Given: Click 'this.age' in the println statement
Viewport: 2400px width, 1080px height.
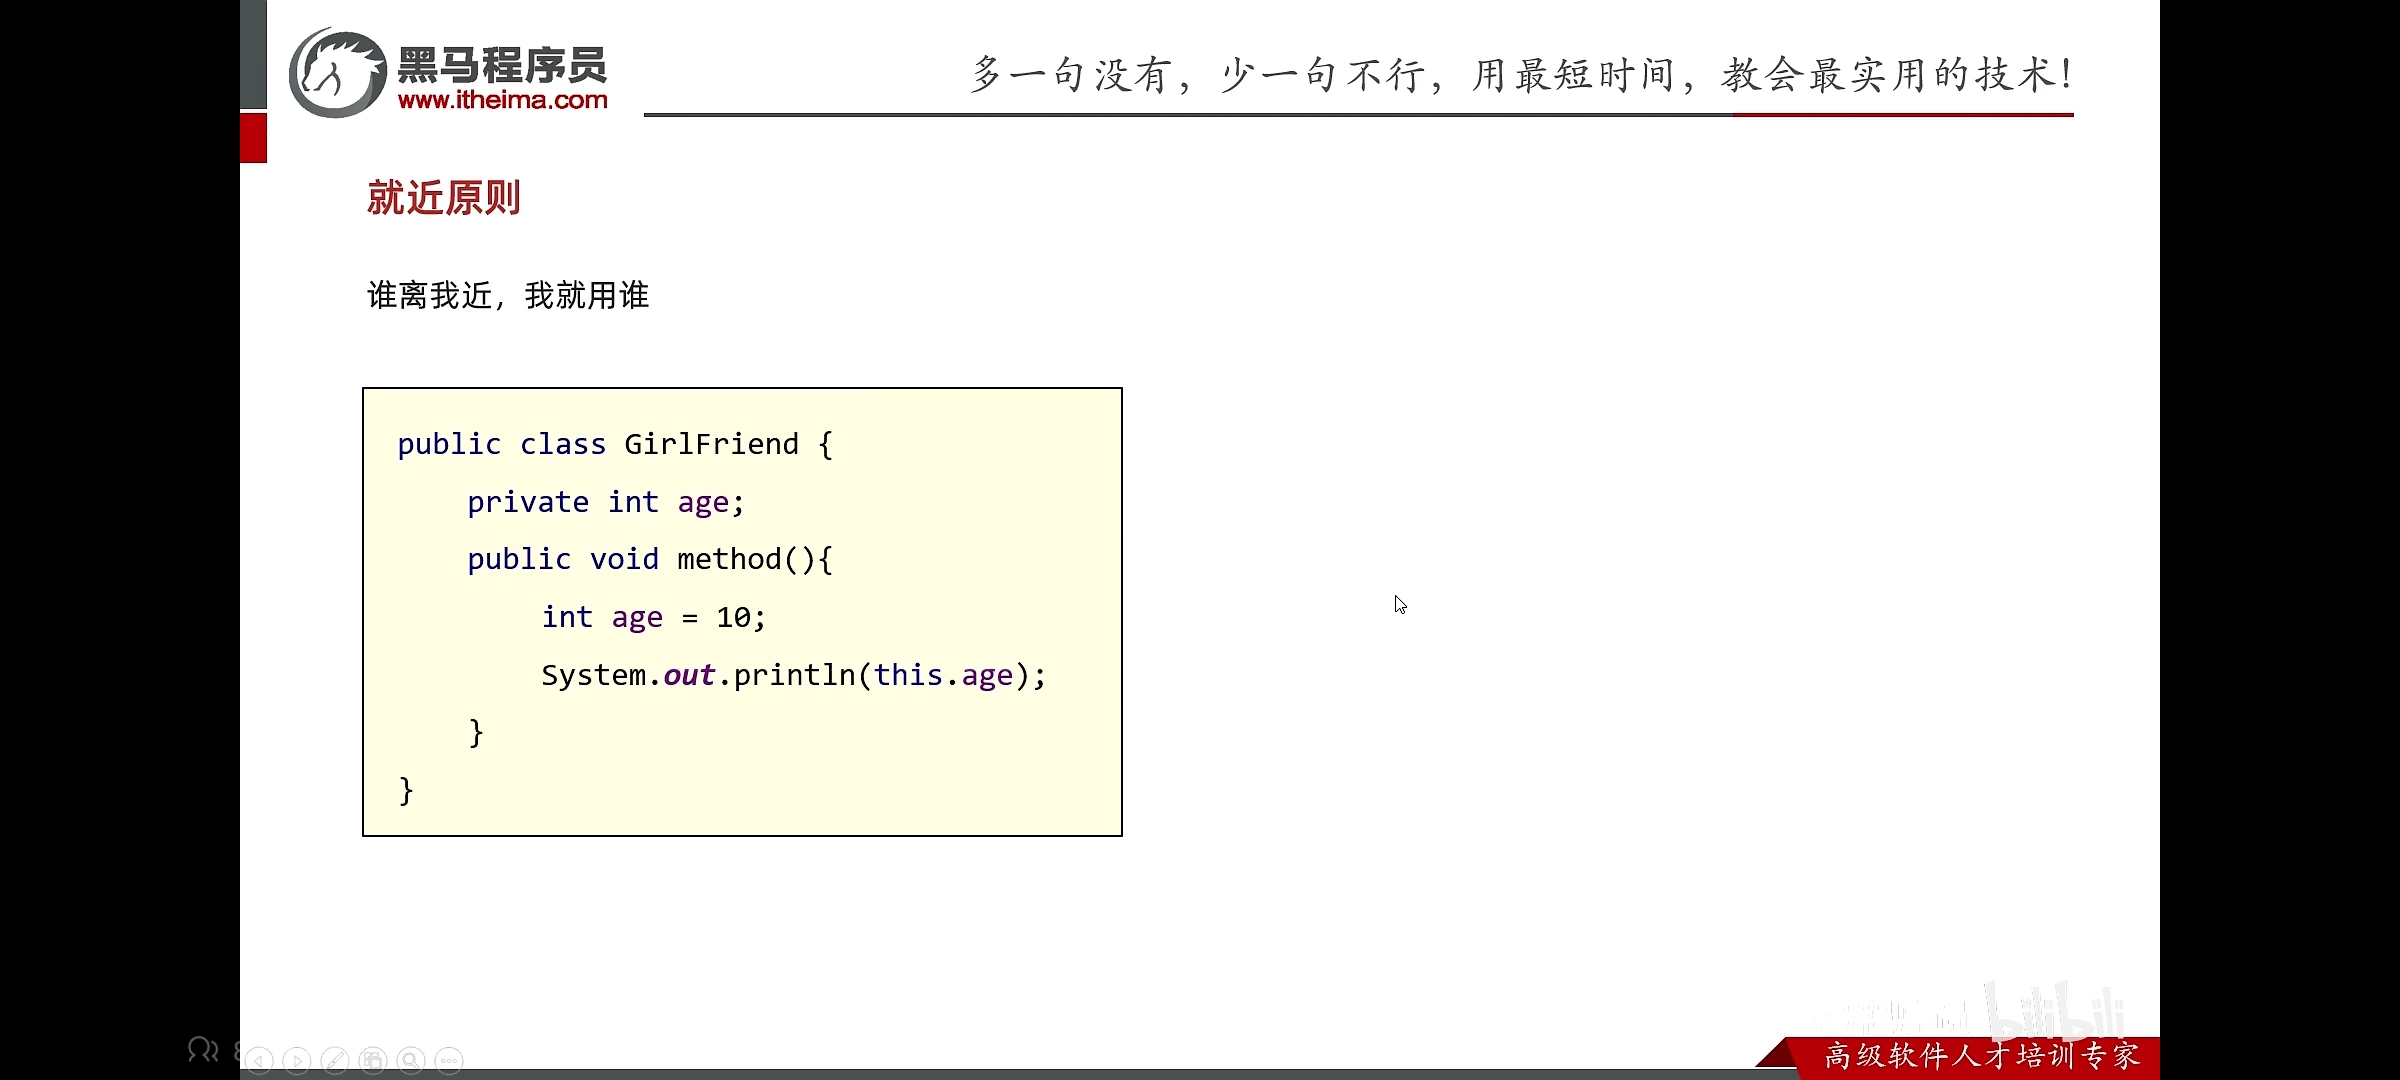Looking at the screenshot, I should click(943, 675).
